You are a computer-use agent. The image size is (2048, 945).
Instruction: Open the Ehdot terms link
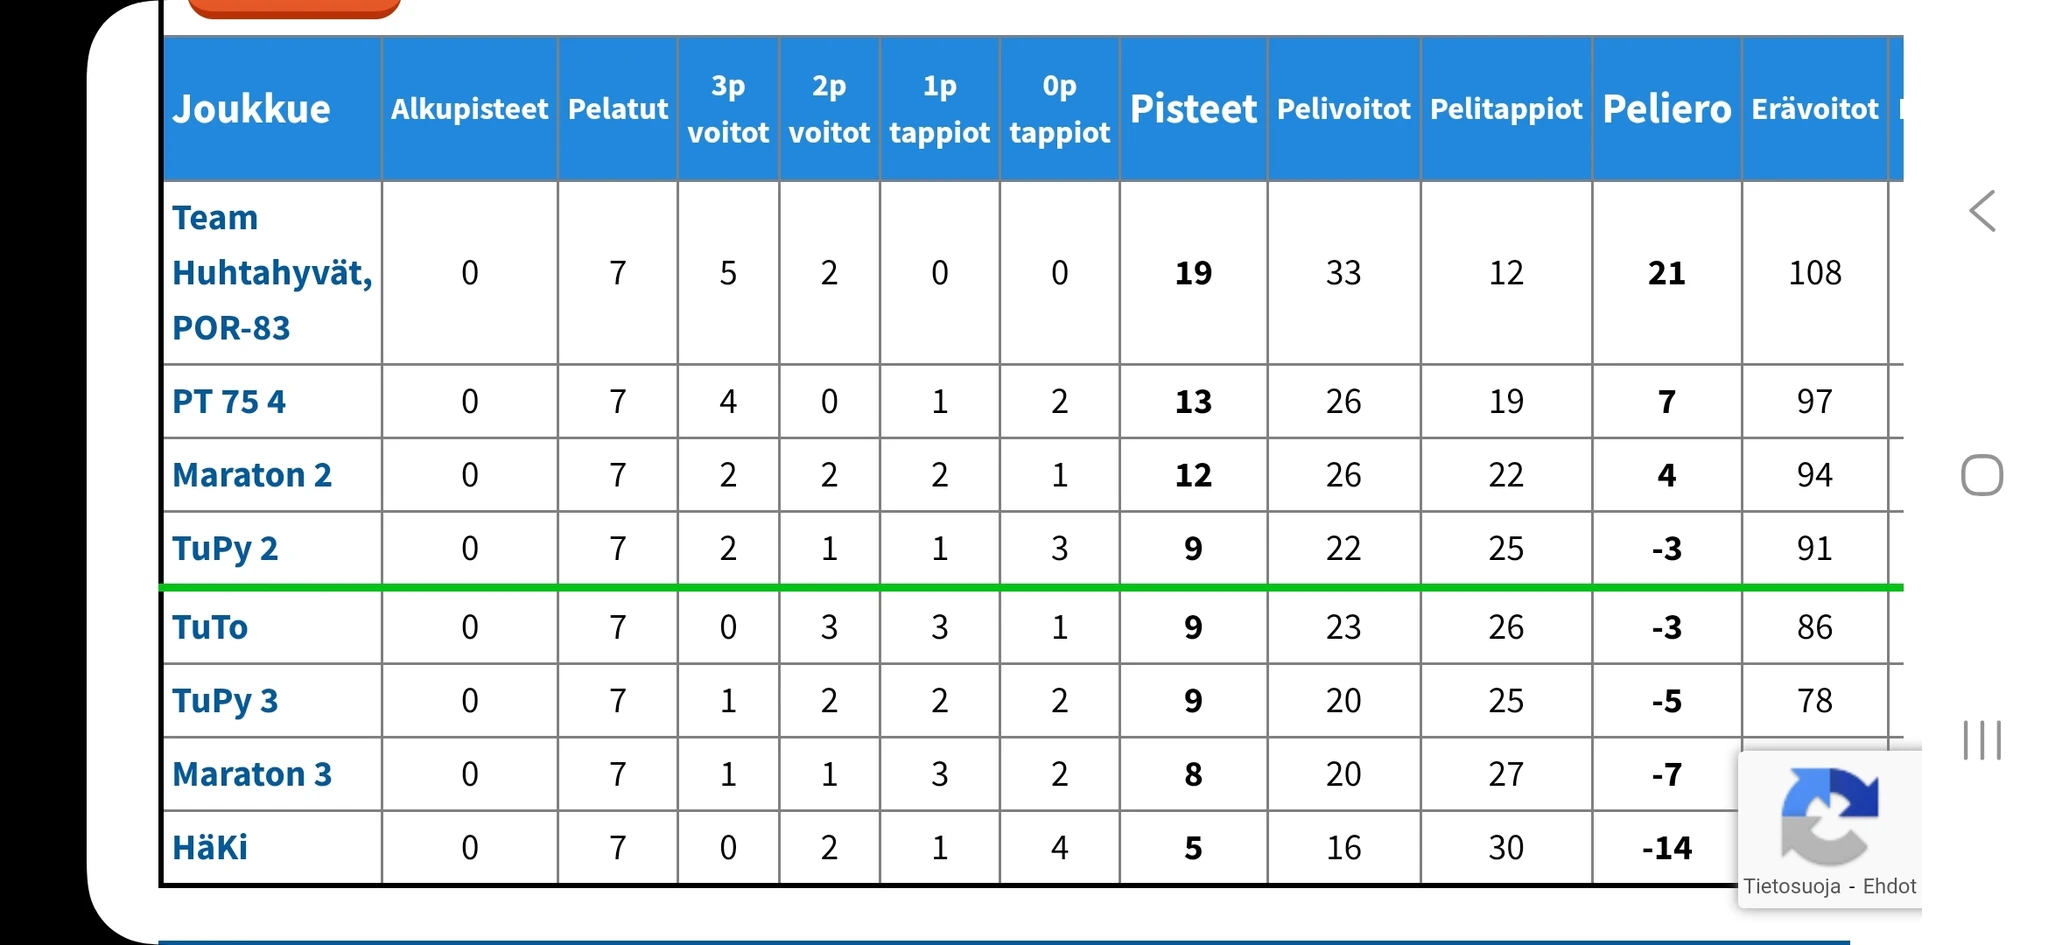point(1889,886)
